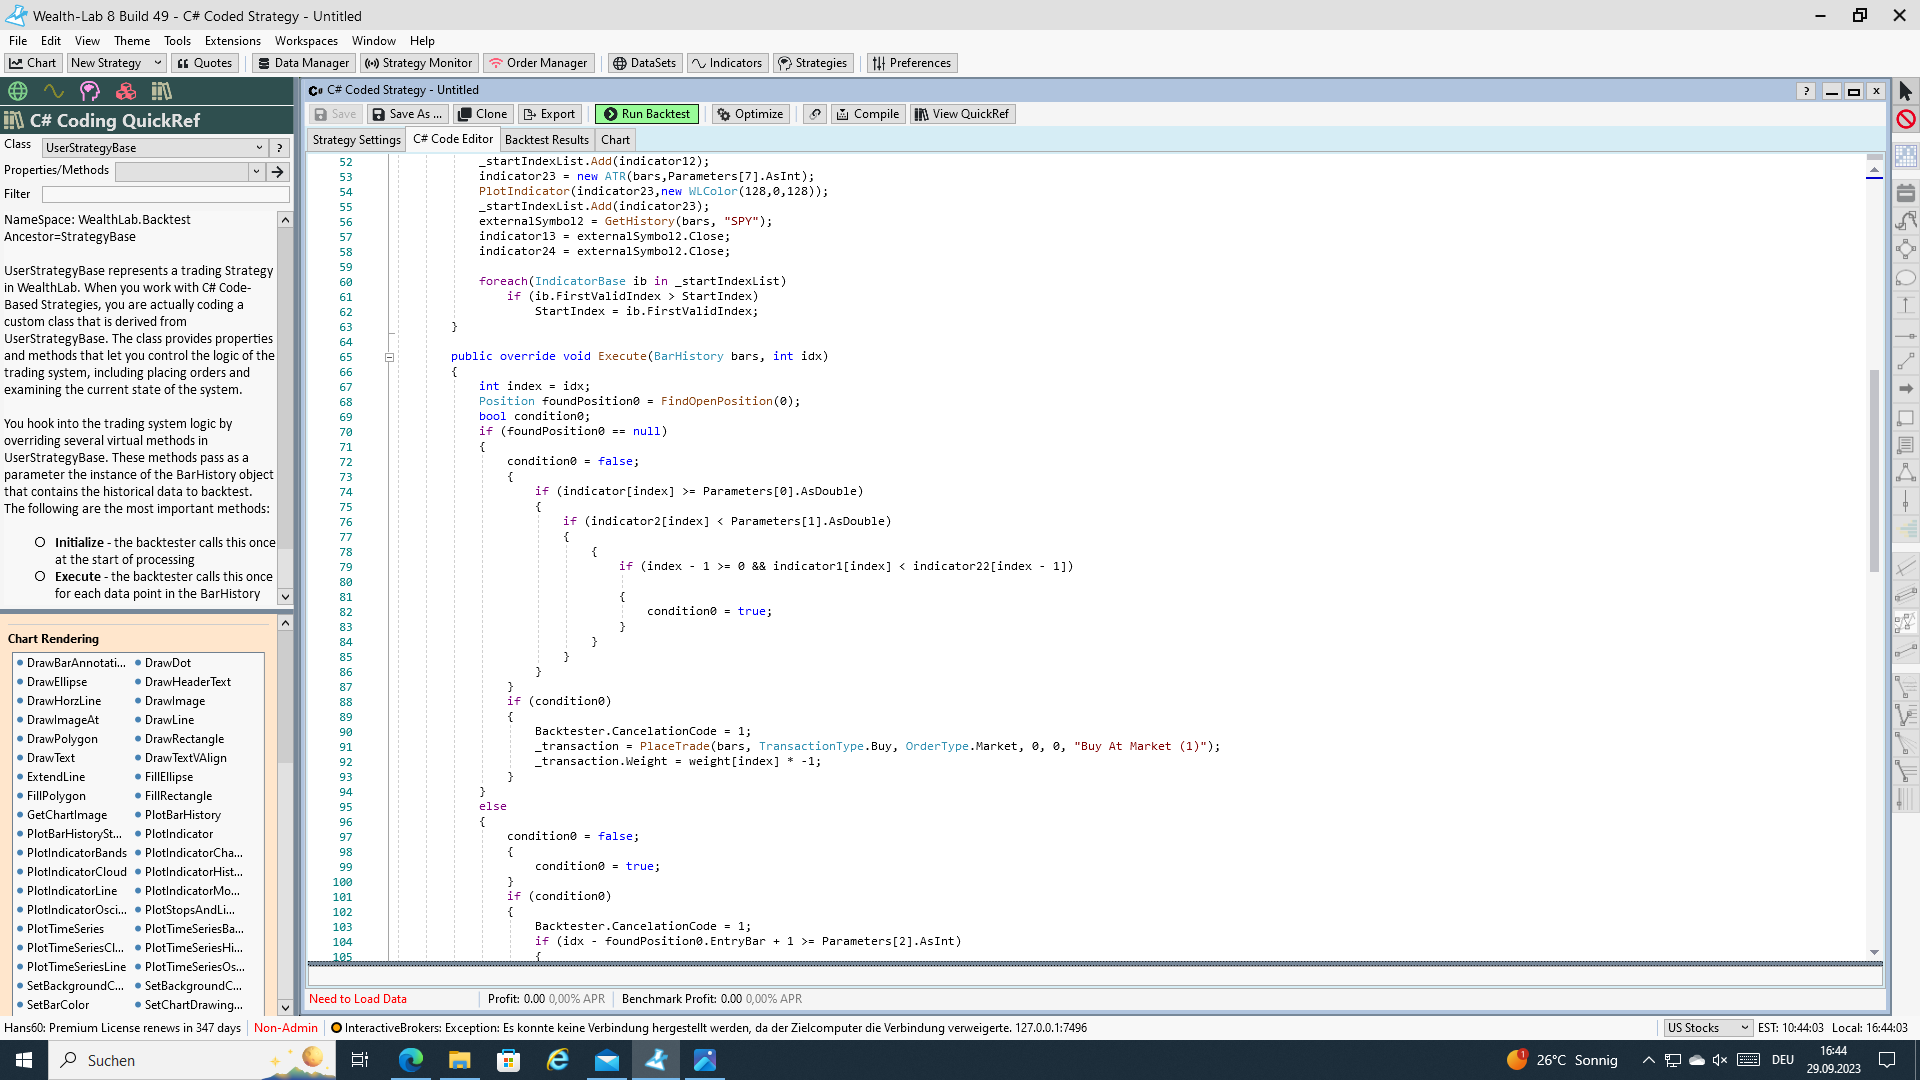1920x1080 pixels.
Task: Select DrawEllipse in Chart Rendering list
Action: tap(57, 682)
